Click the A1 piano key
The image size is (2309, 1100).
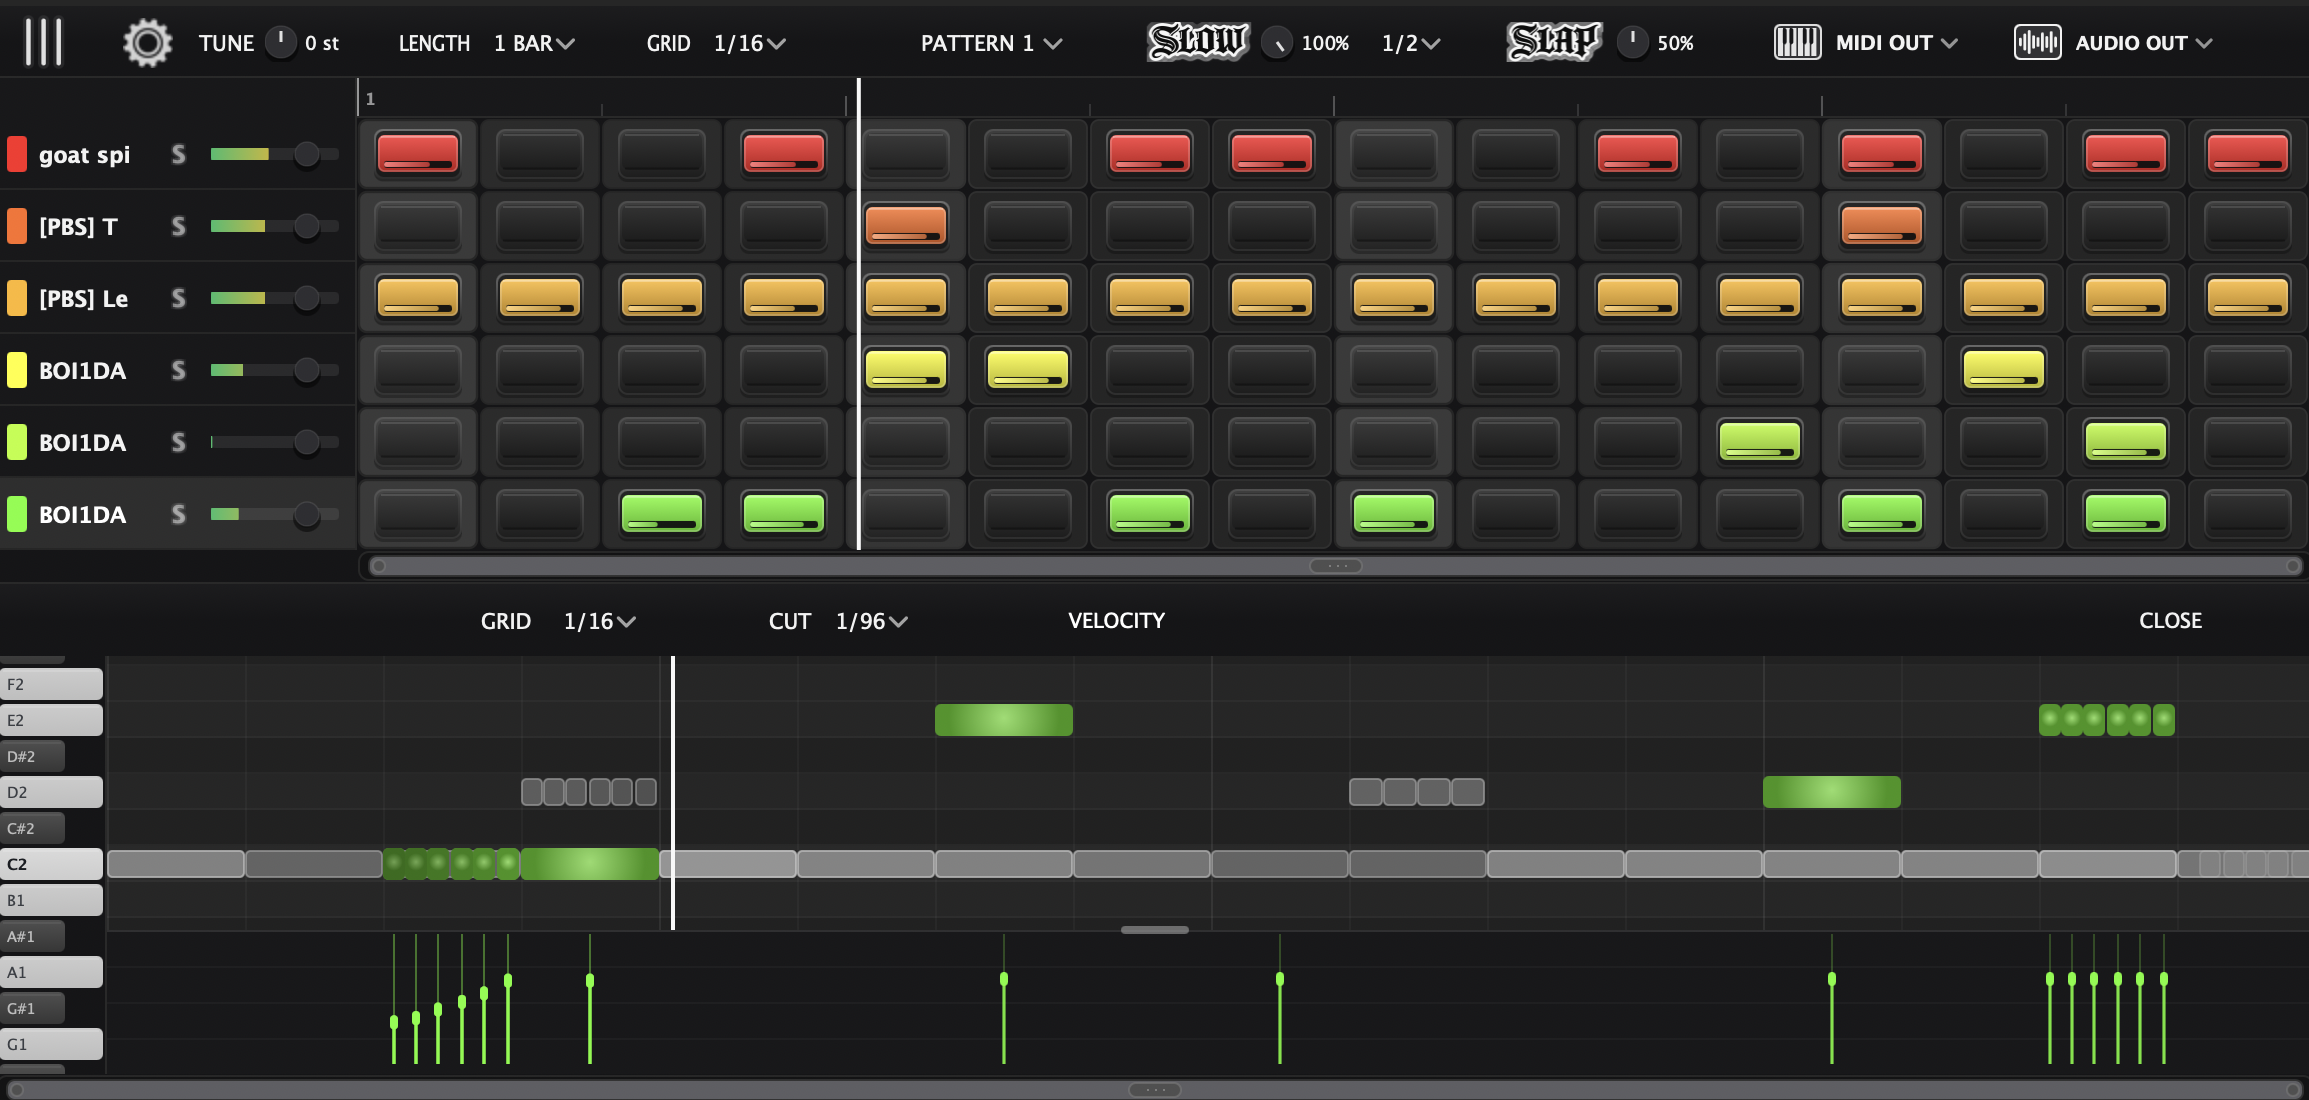pyautogui.click(x=51, y=972)
